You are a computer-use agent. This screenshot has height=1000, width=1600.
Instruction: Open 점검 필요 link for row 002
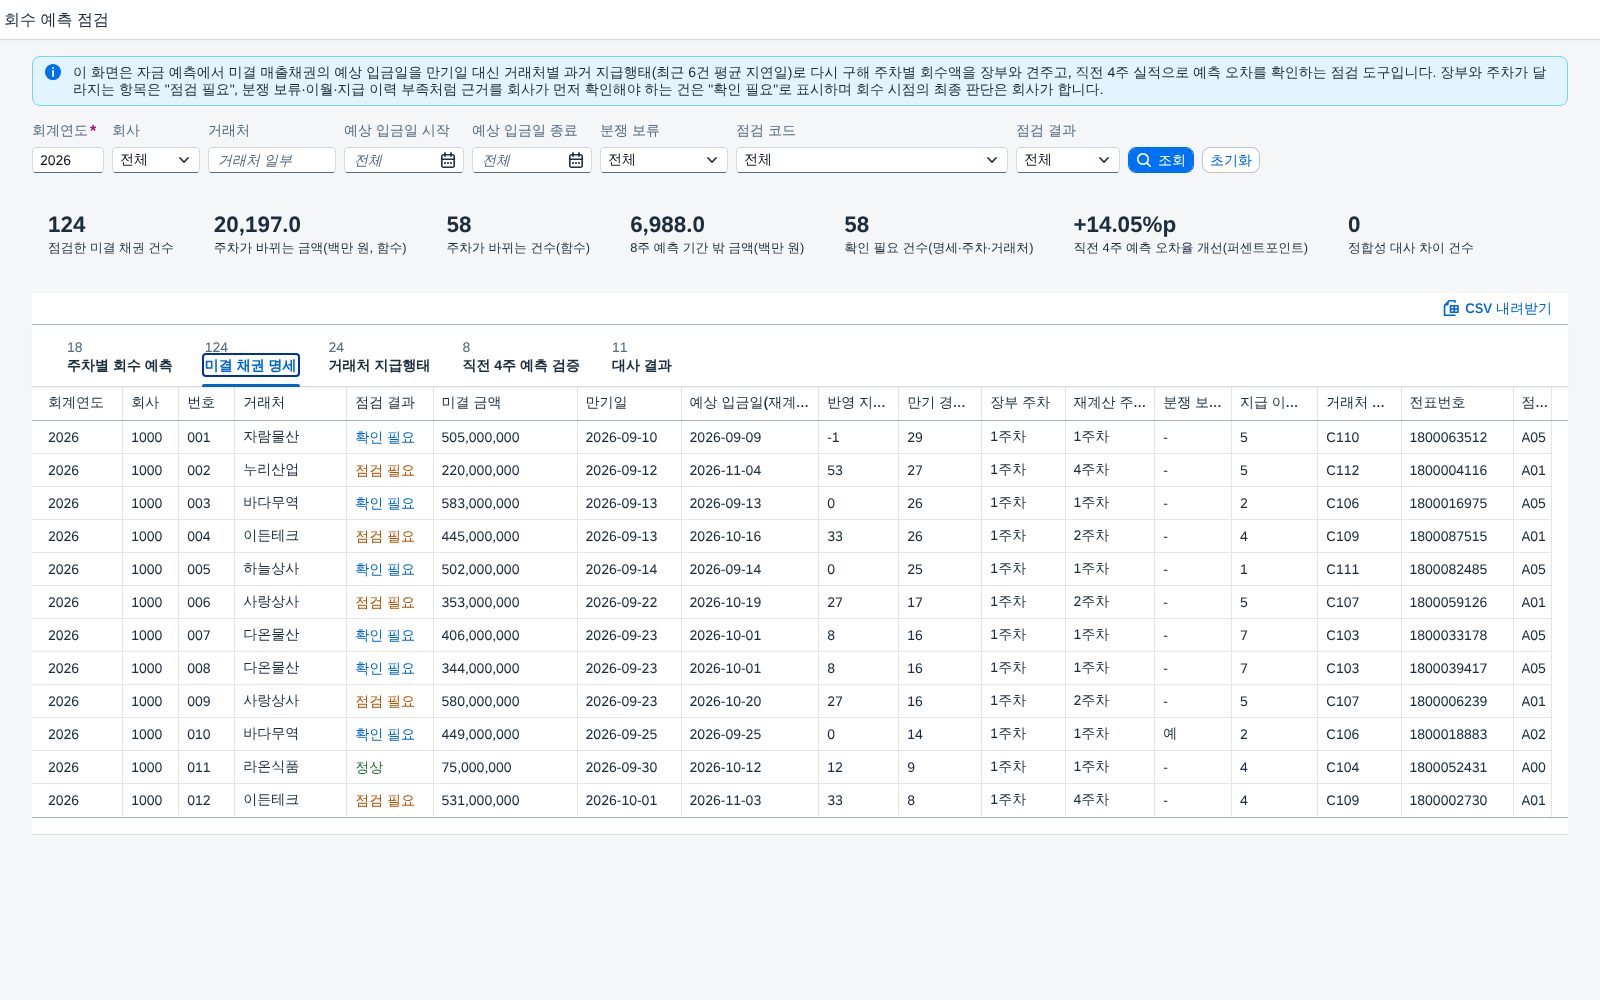click(385, 470)
